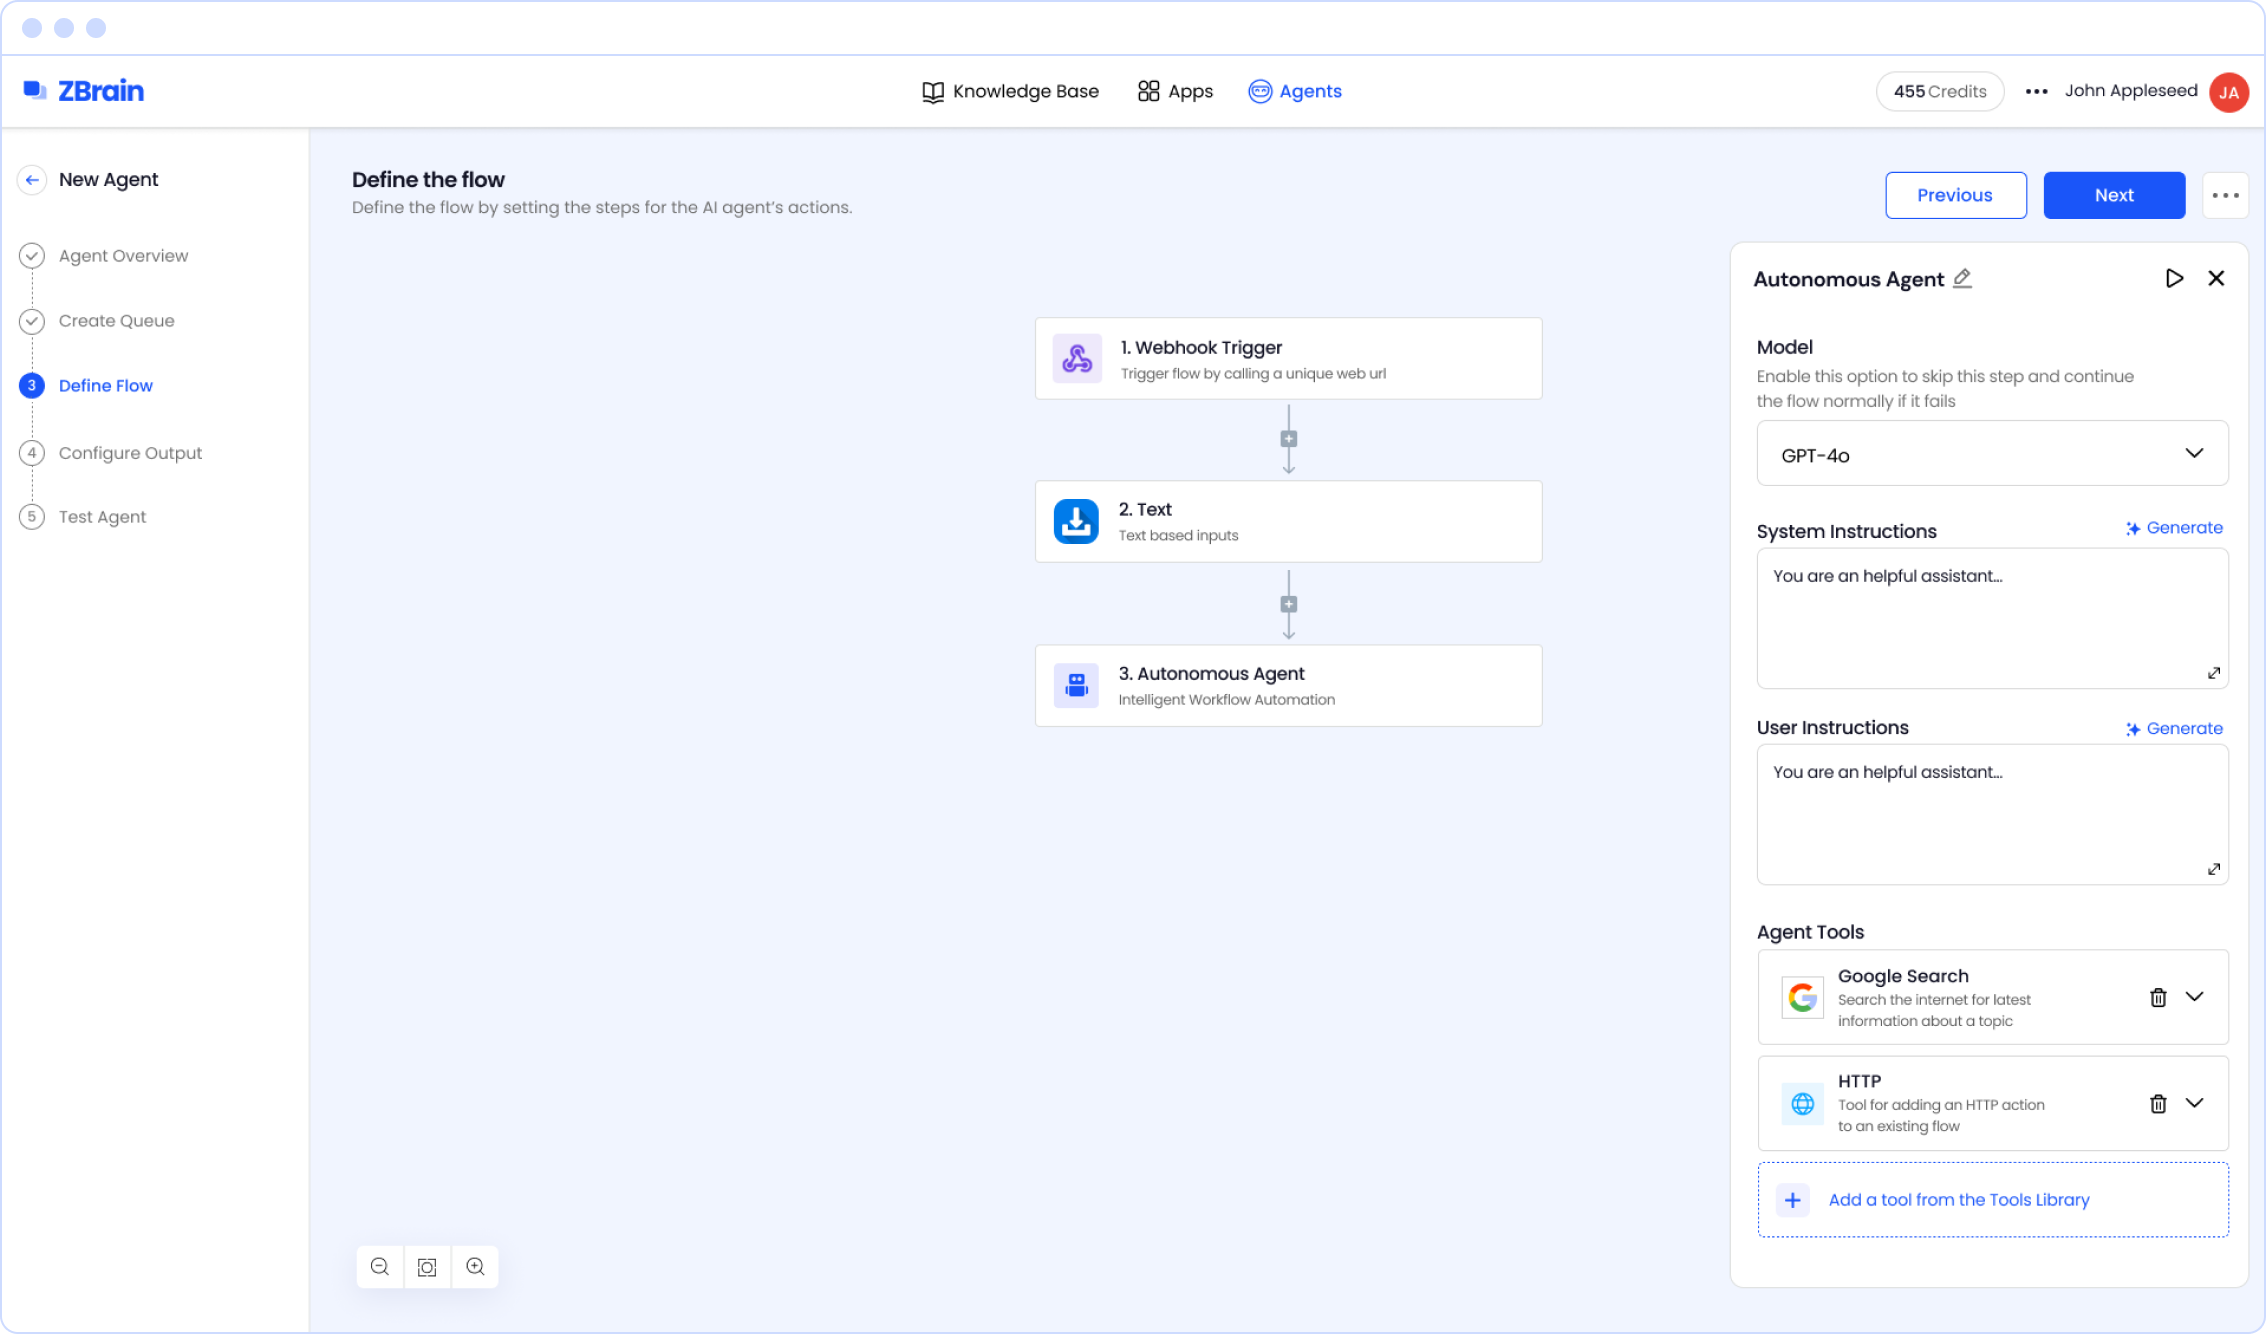
Task: Click the ZBrain logo
Action: [84, 91]
